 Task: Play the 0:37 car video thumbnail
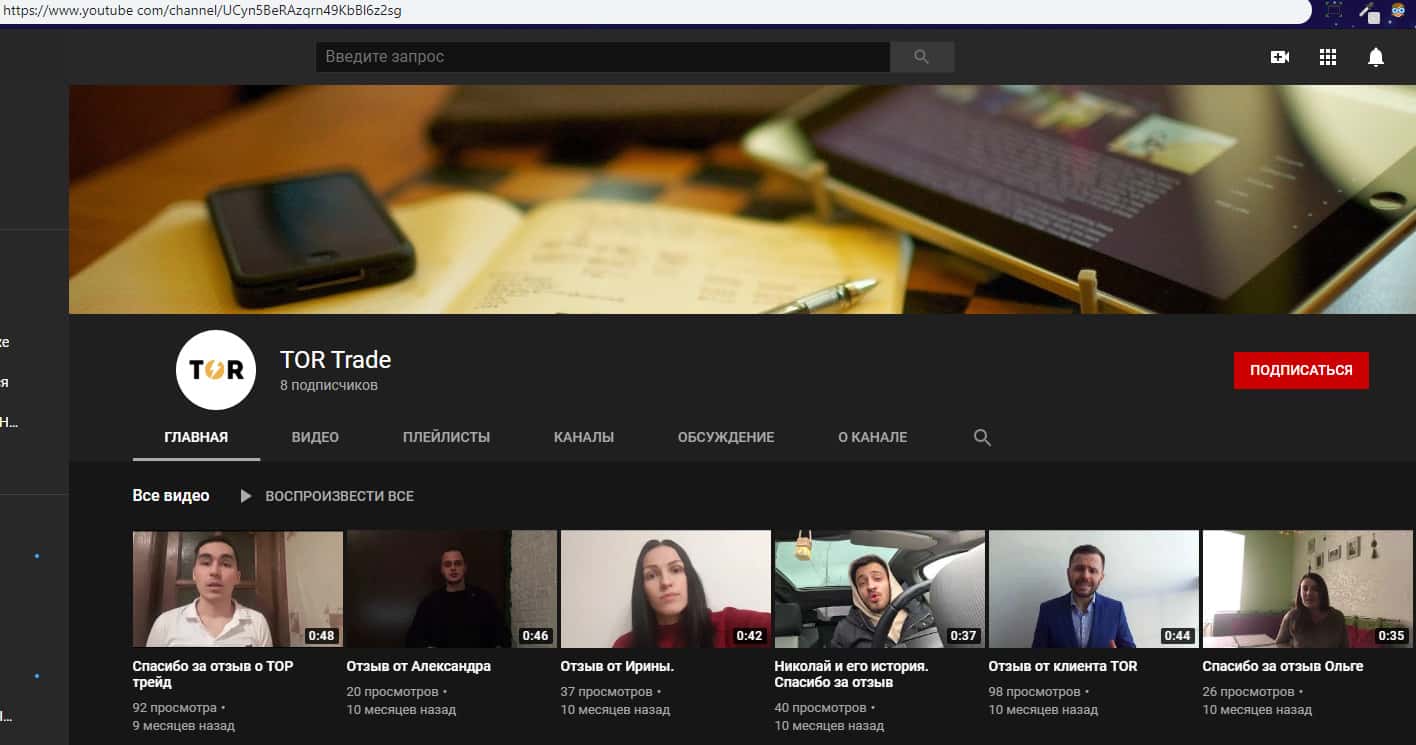pyautogui.click(x=879, y=588)
